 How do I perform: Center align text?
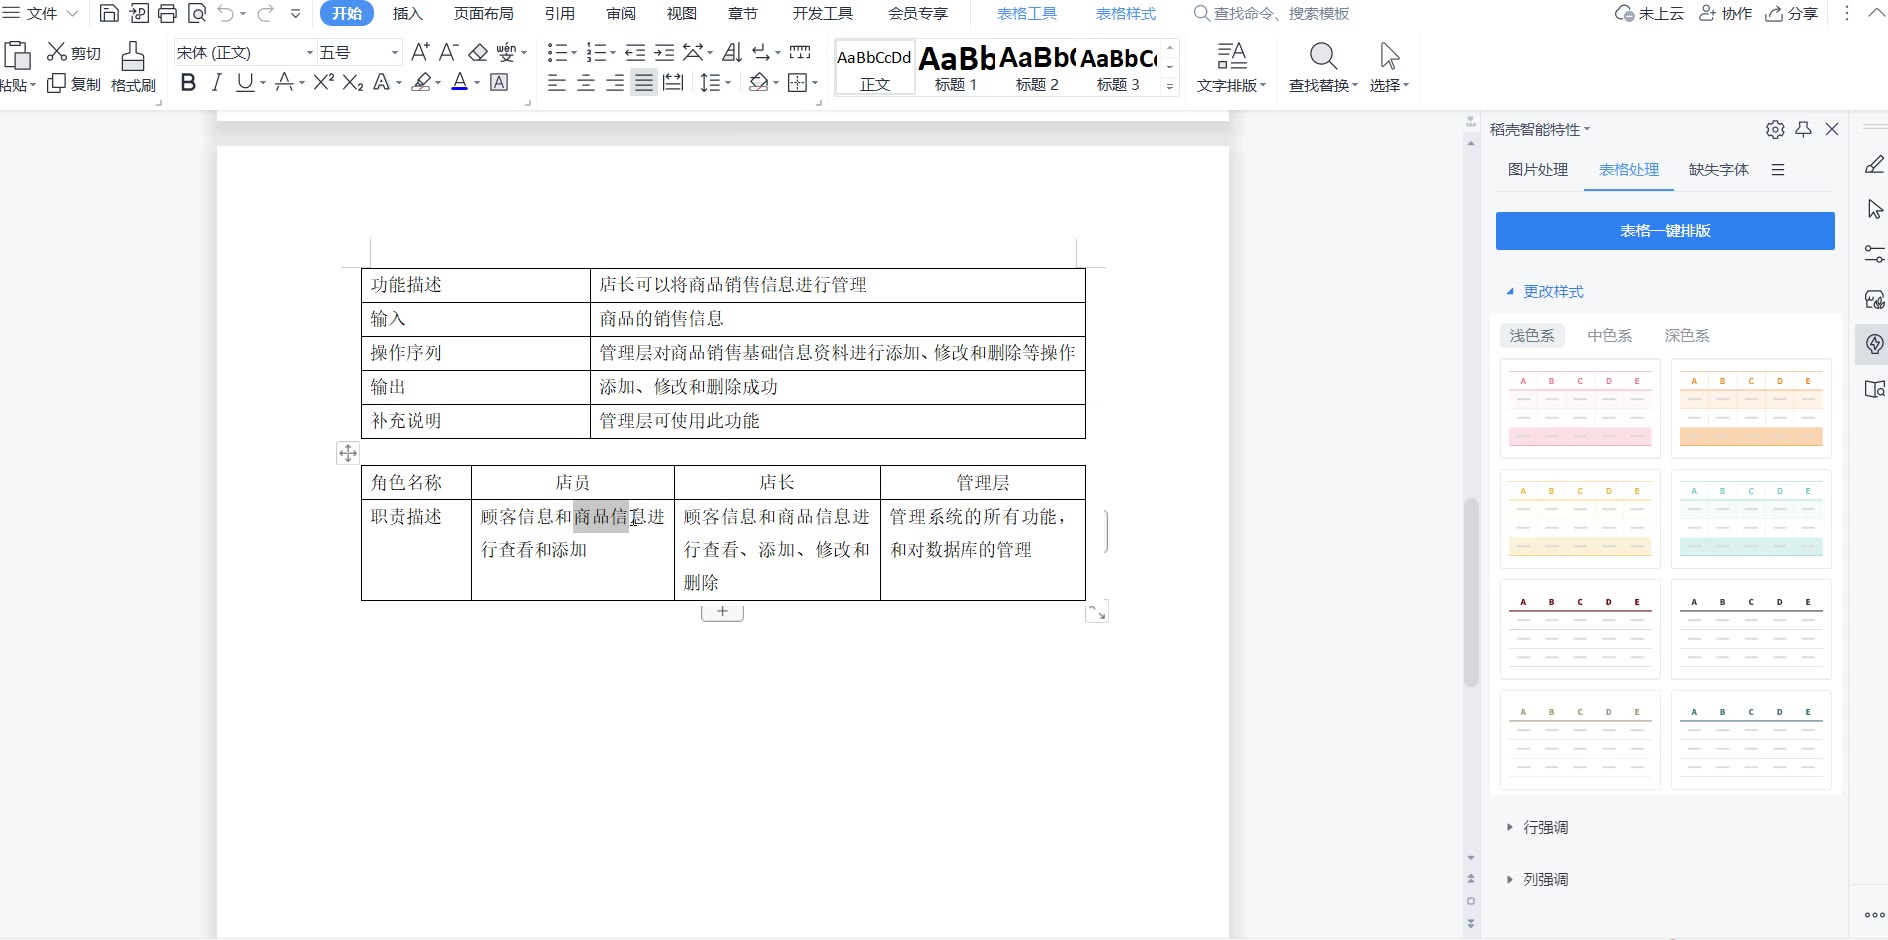[x=586, y=83]
